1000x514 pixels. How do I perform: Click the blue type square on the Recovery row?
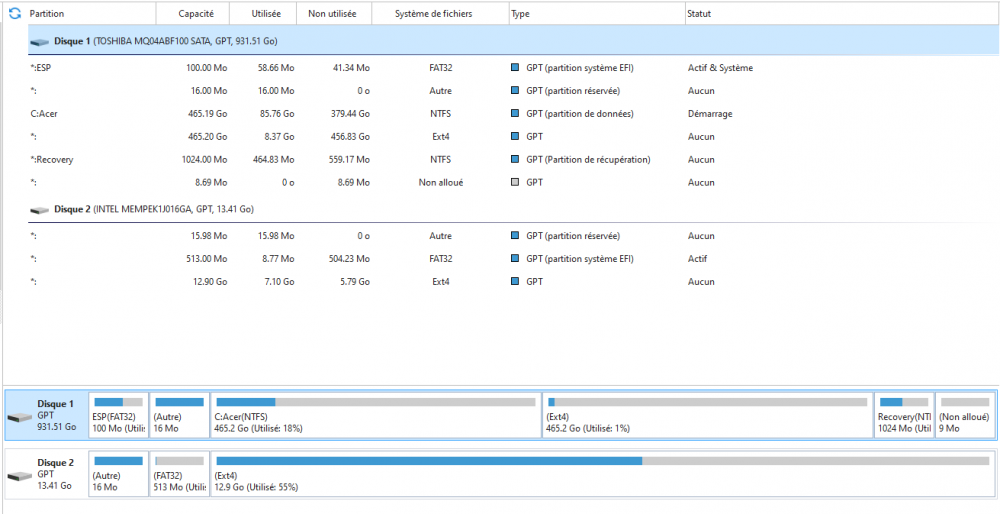click(x=515, y=159)
